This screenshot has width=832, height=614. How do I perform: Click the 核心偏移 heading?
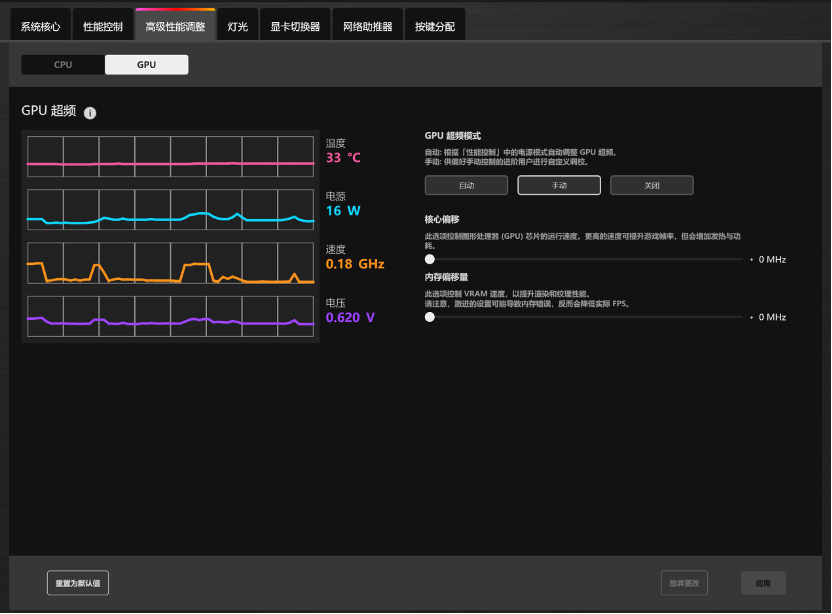pos(442,219)
